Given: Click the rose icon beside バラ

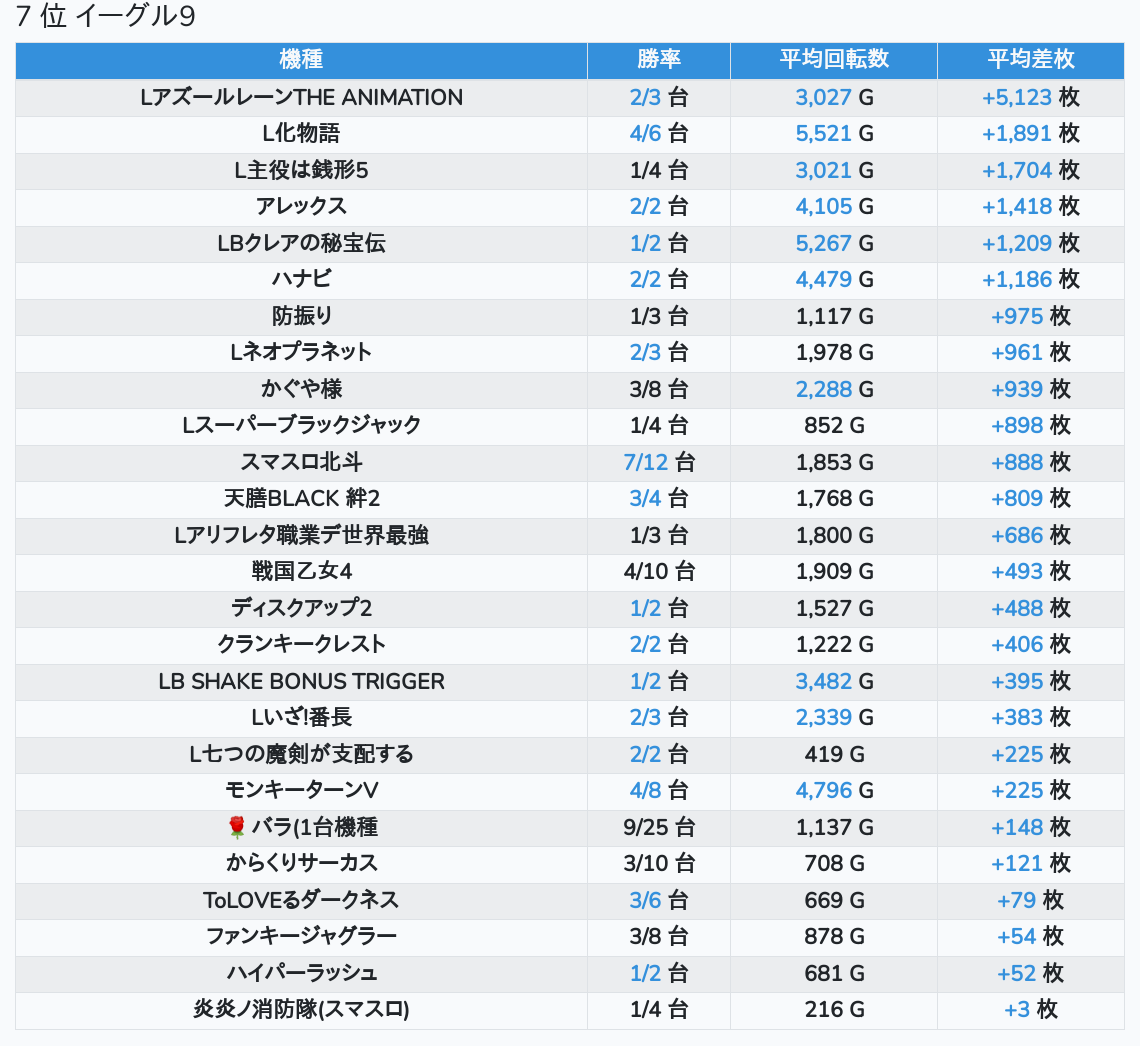Looking at the screenshot, I should tap(236, 827).
